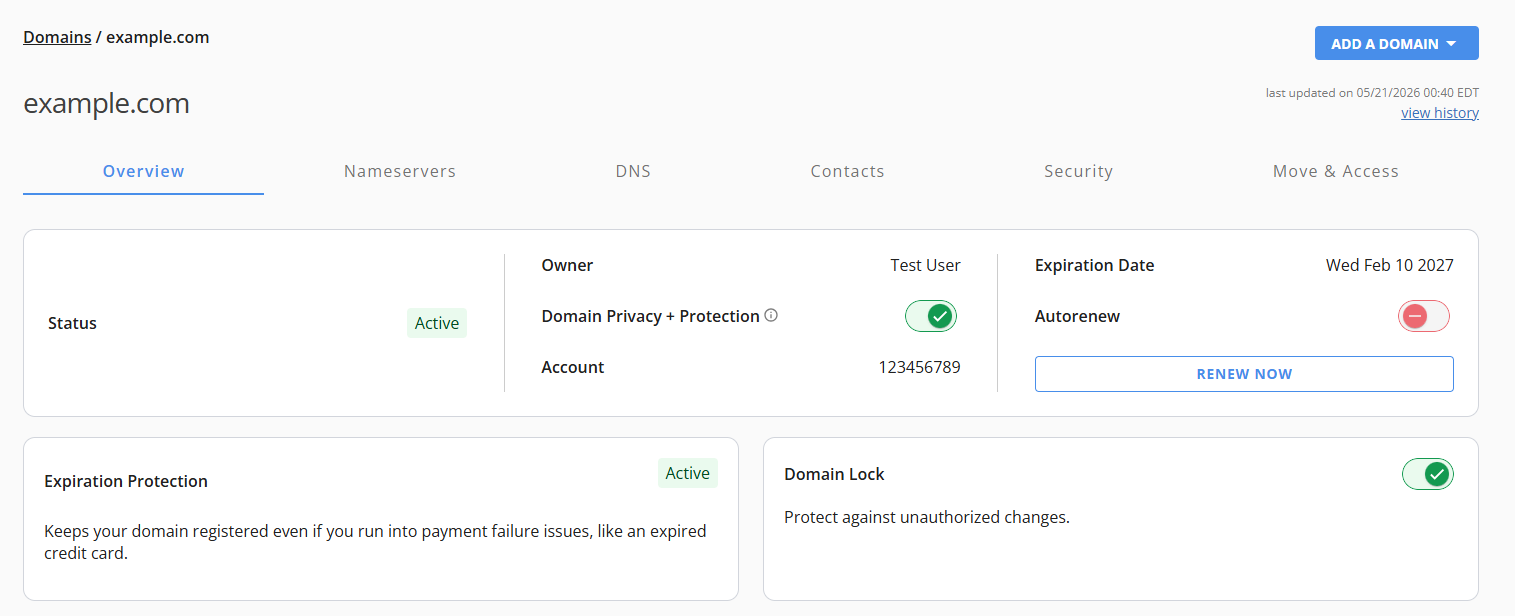Go to the DNS tab
This screenshot has width=1515, height=616.
(x=633, y=171)
